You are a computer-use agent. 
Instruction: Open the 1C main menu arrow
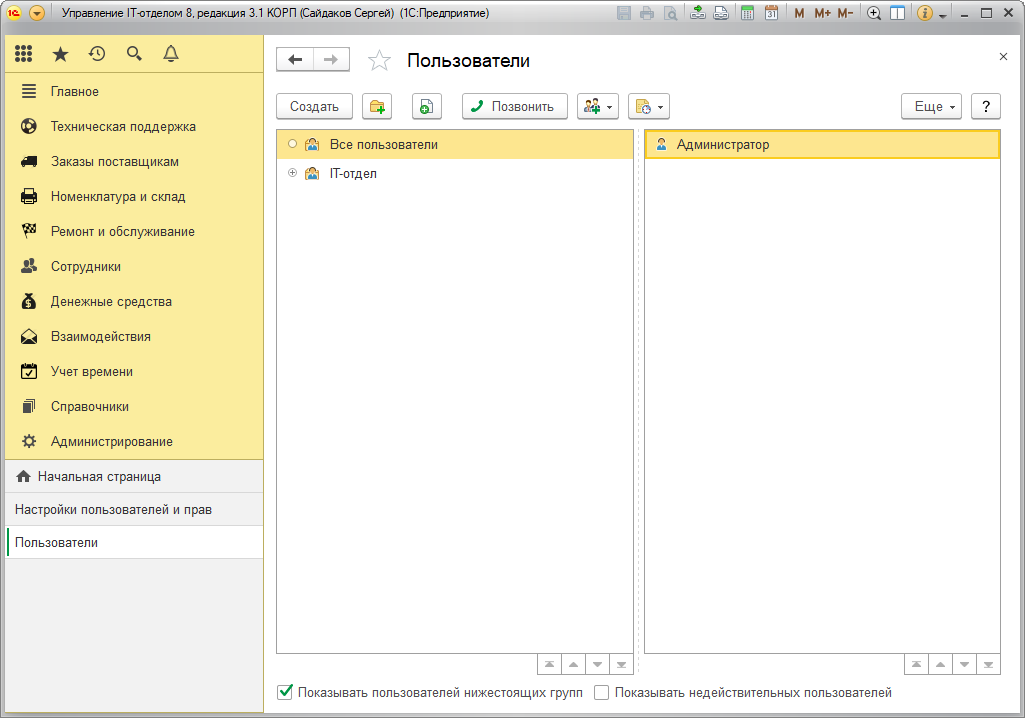(37, 13)
